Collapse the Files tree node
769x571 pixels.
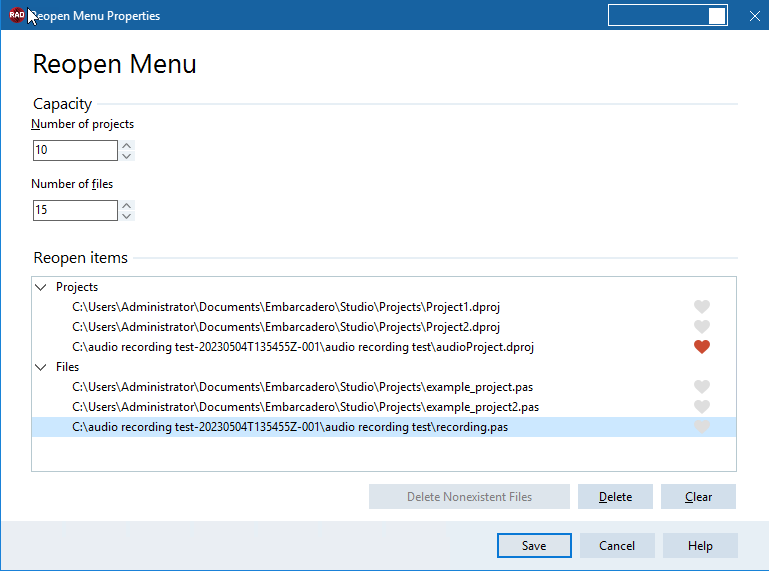point(41,367)
